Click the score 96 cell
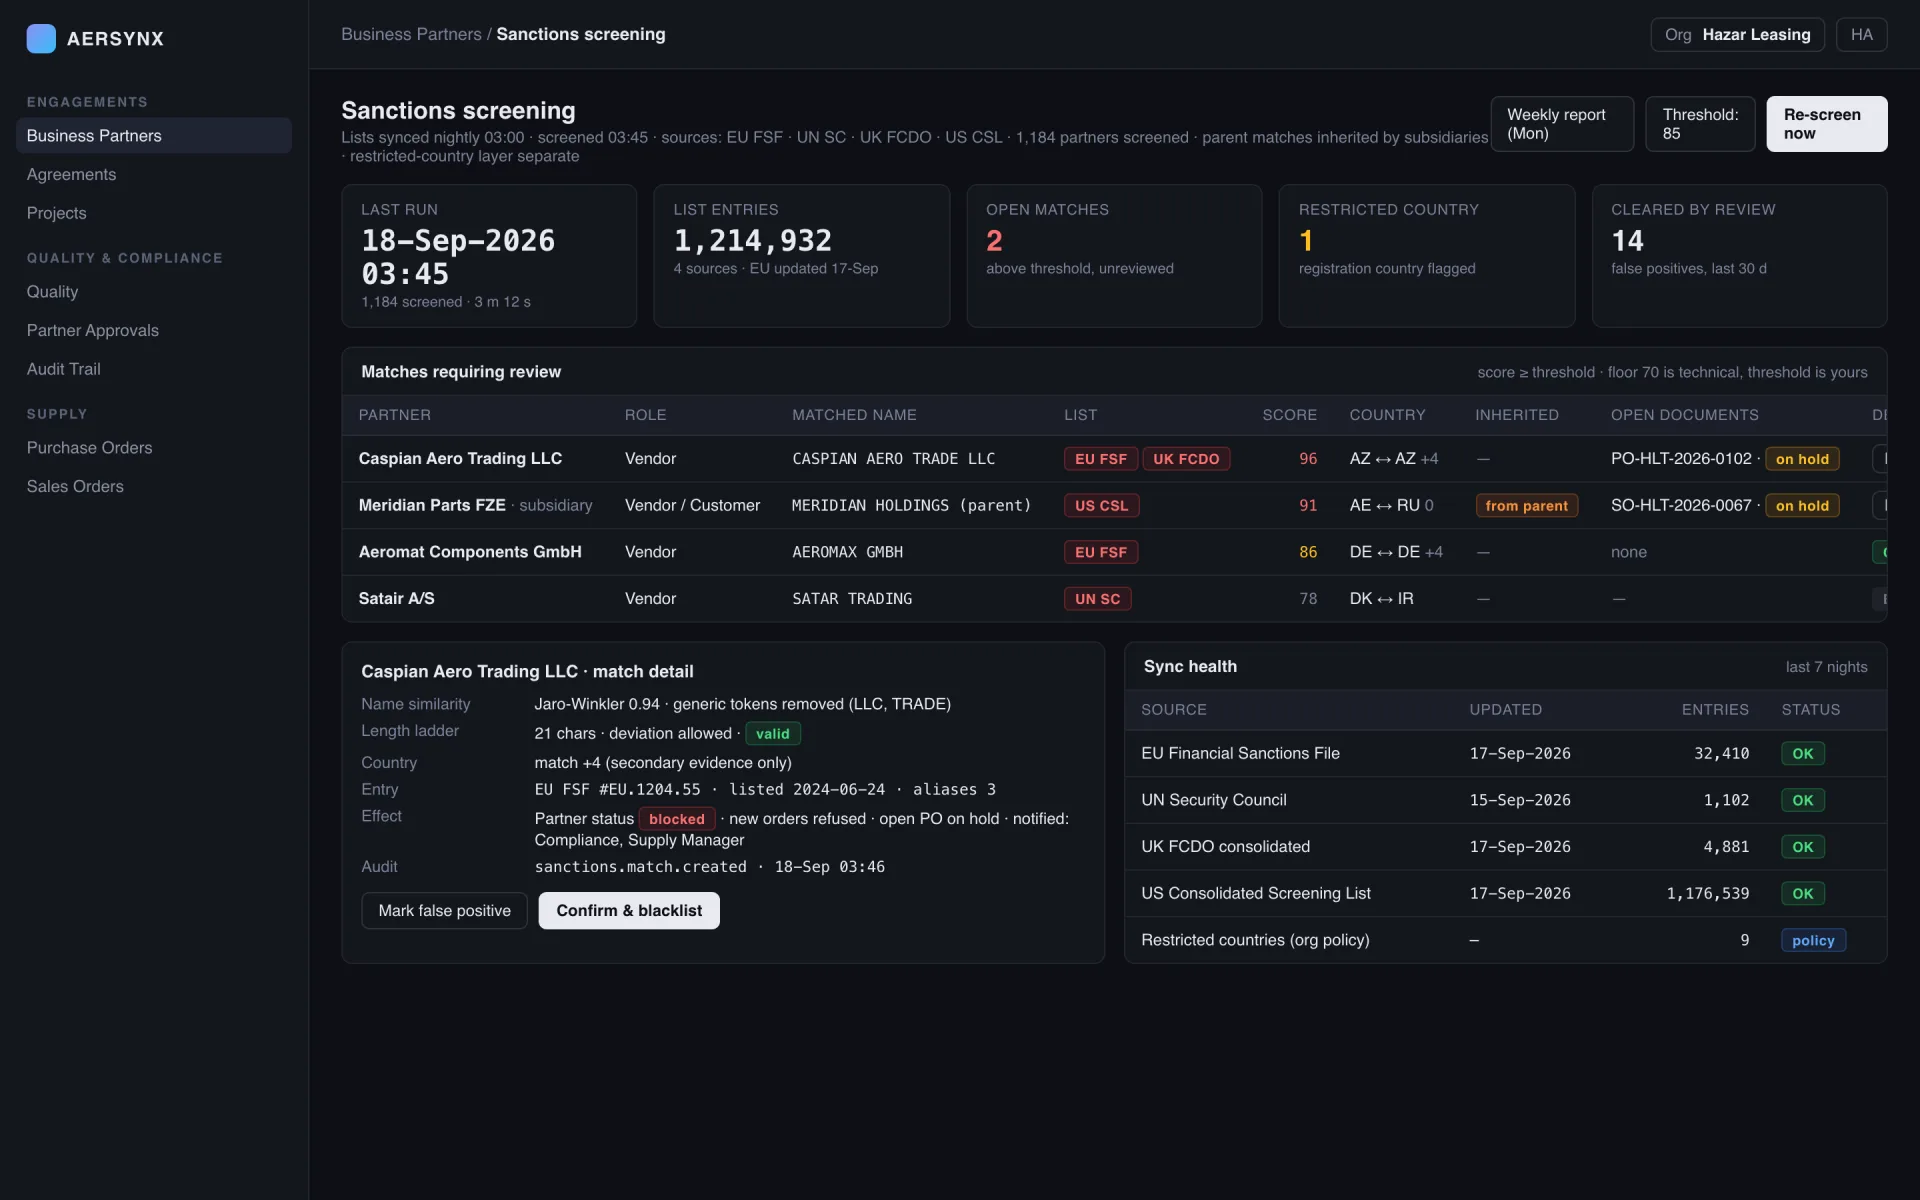The width and height of the screenshot is (1920, 1200). pyautogui.click(x=1308, y=458)
